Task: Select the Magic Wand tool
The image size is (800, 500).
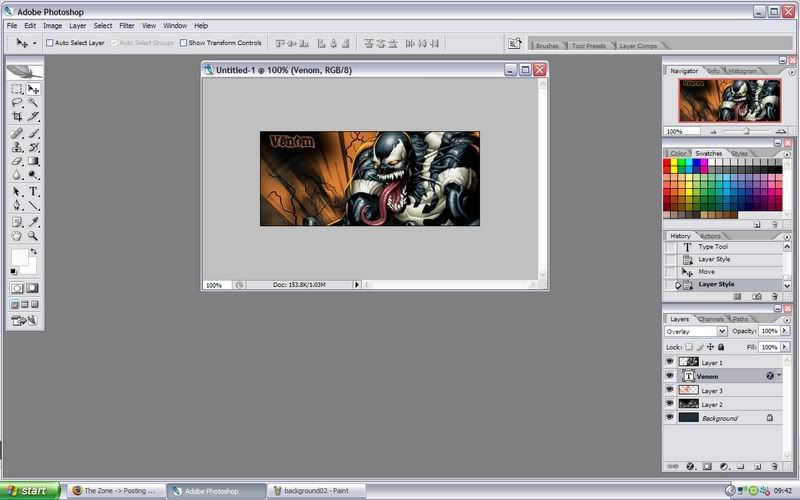Action: (x=33, y=103)
